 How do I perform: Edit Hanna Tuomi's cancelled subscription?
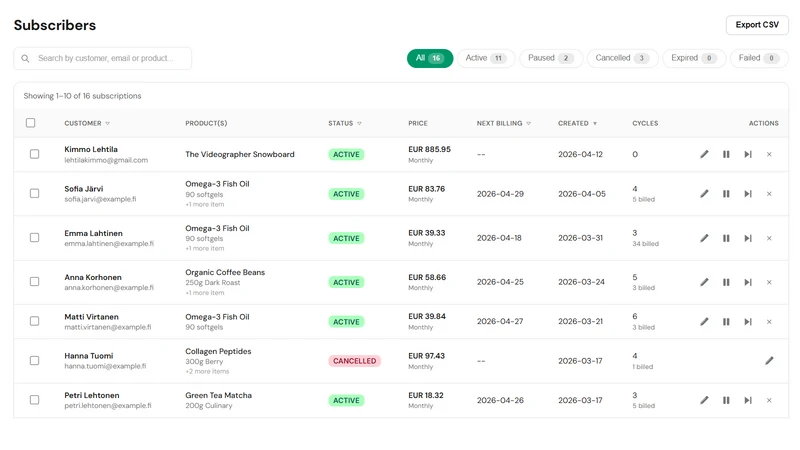769,361
